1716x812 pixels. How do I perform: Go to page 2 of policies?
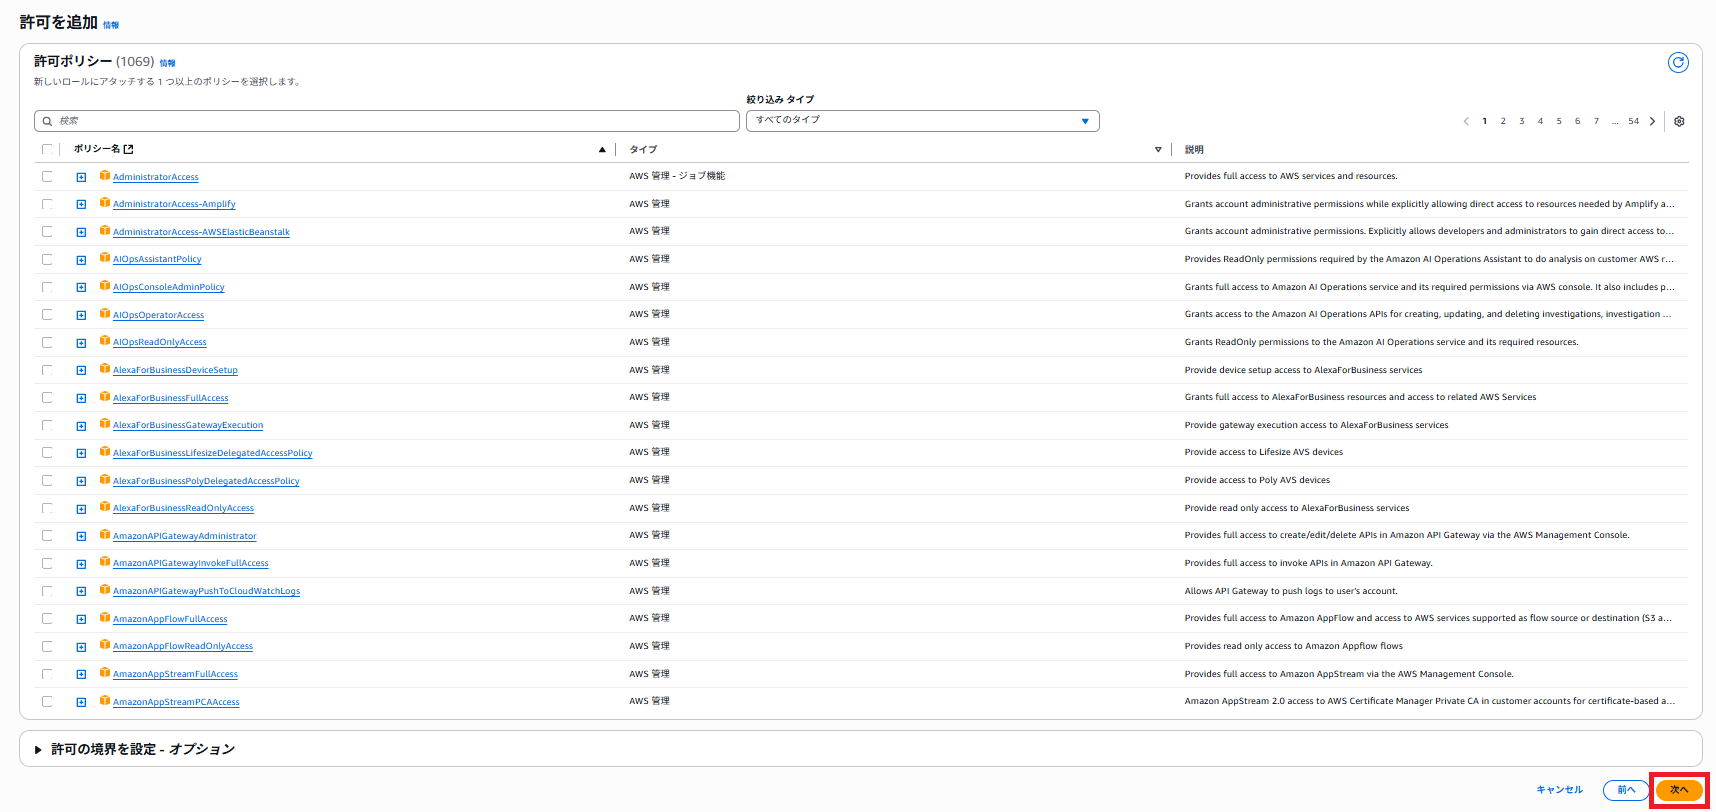[1503, 121]
